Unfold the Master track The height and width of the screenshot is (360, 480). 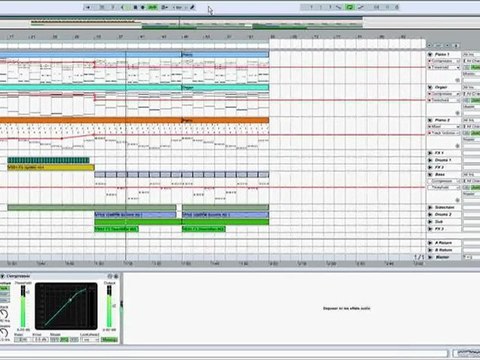[x=430, y=257]
